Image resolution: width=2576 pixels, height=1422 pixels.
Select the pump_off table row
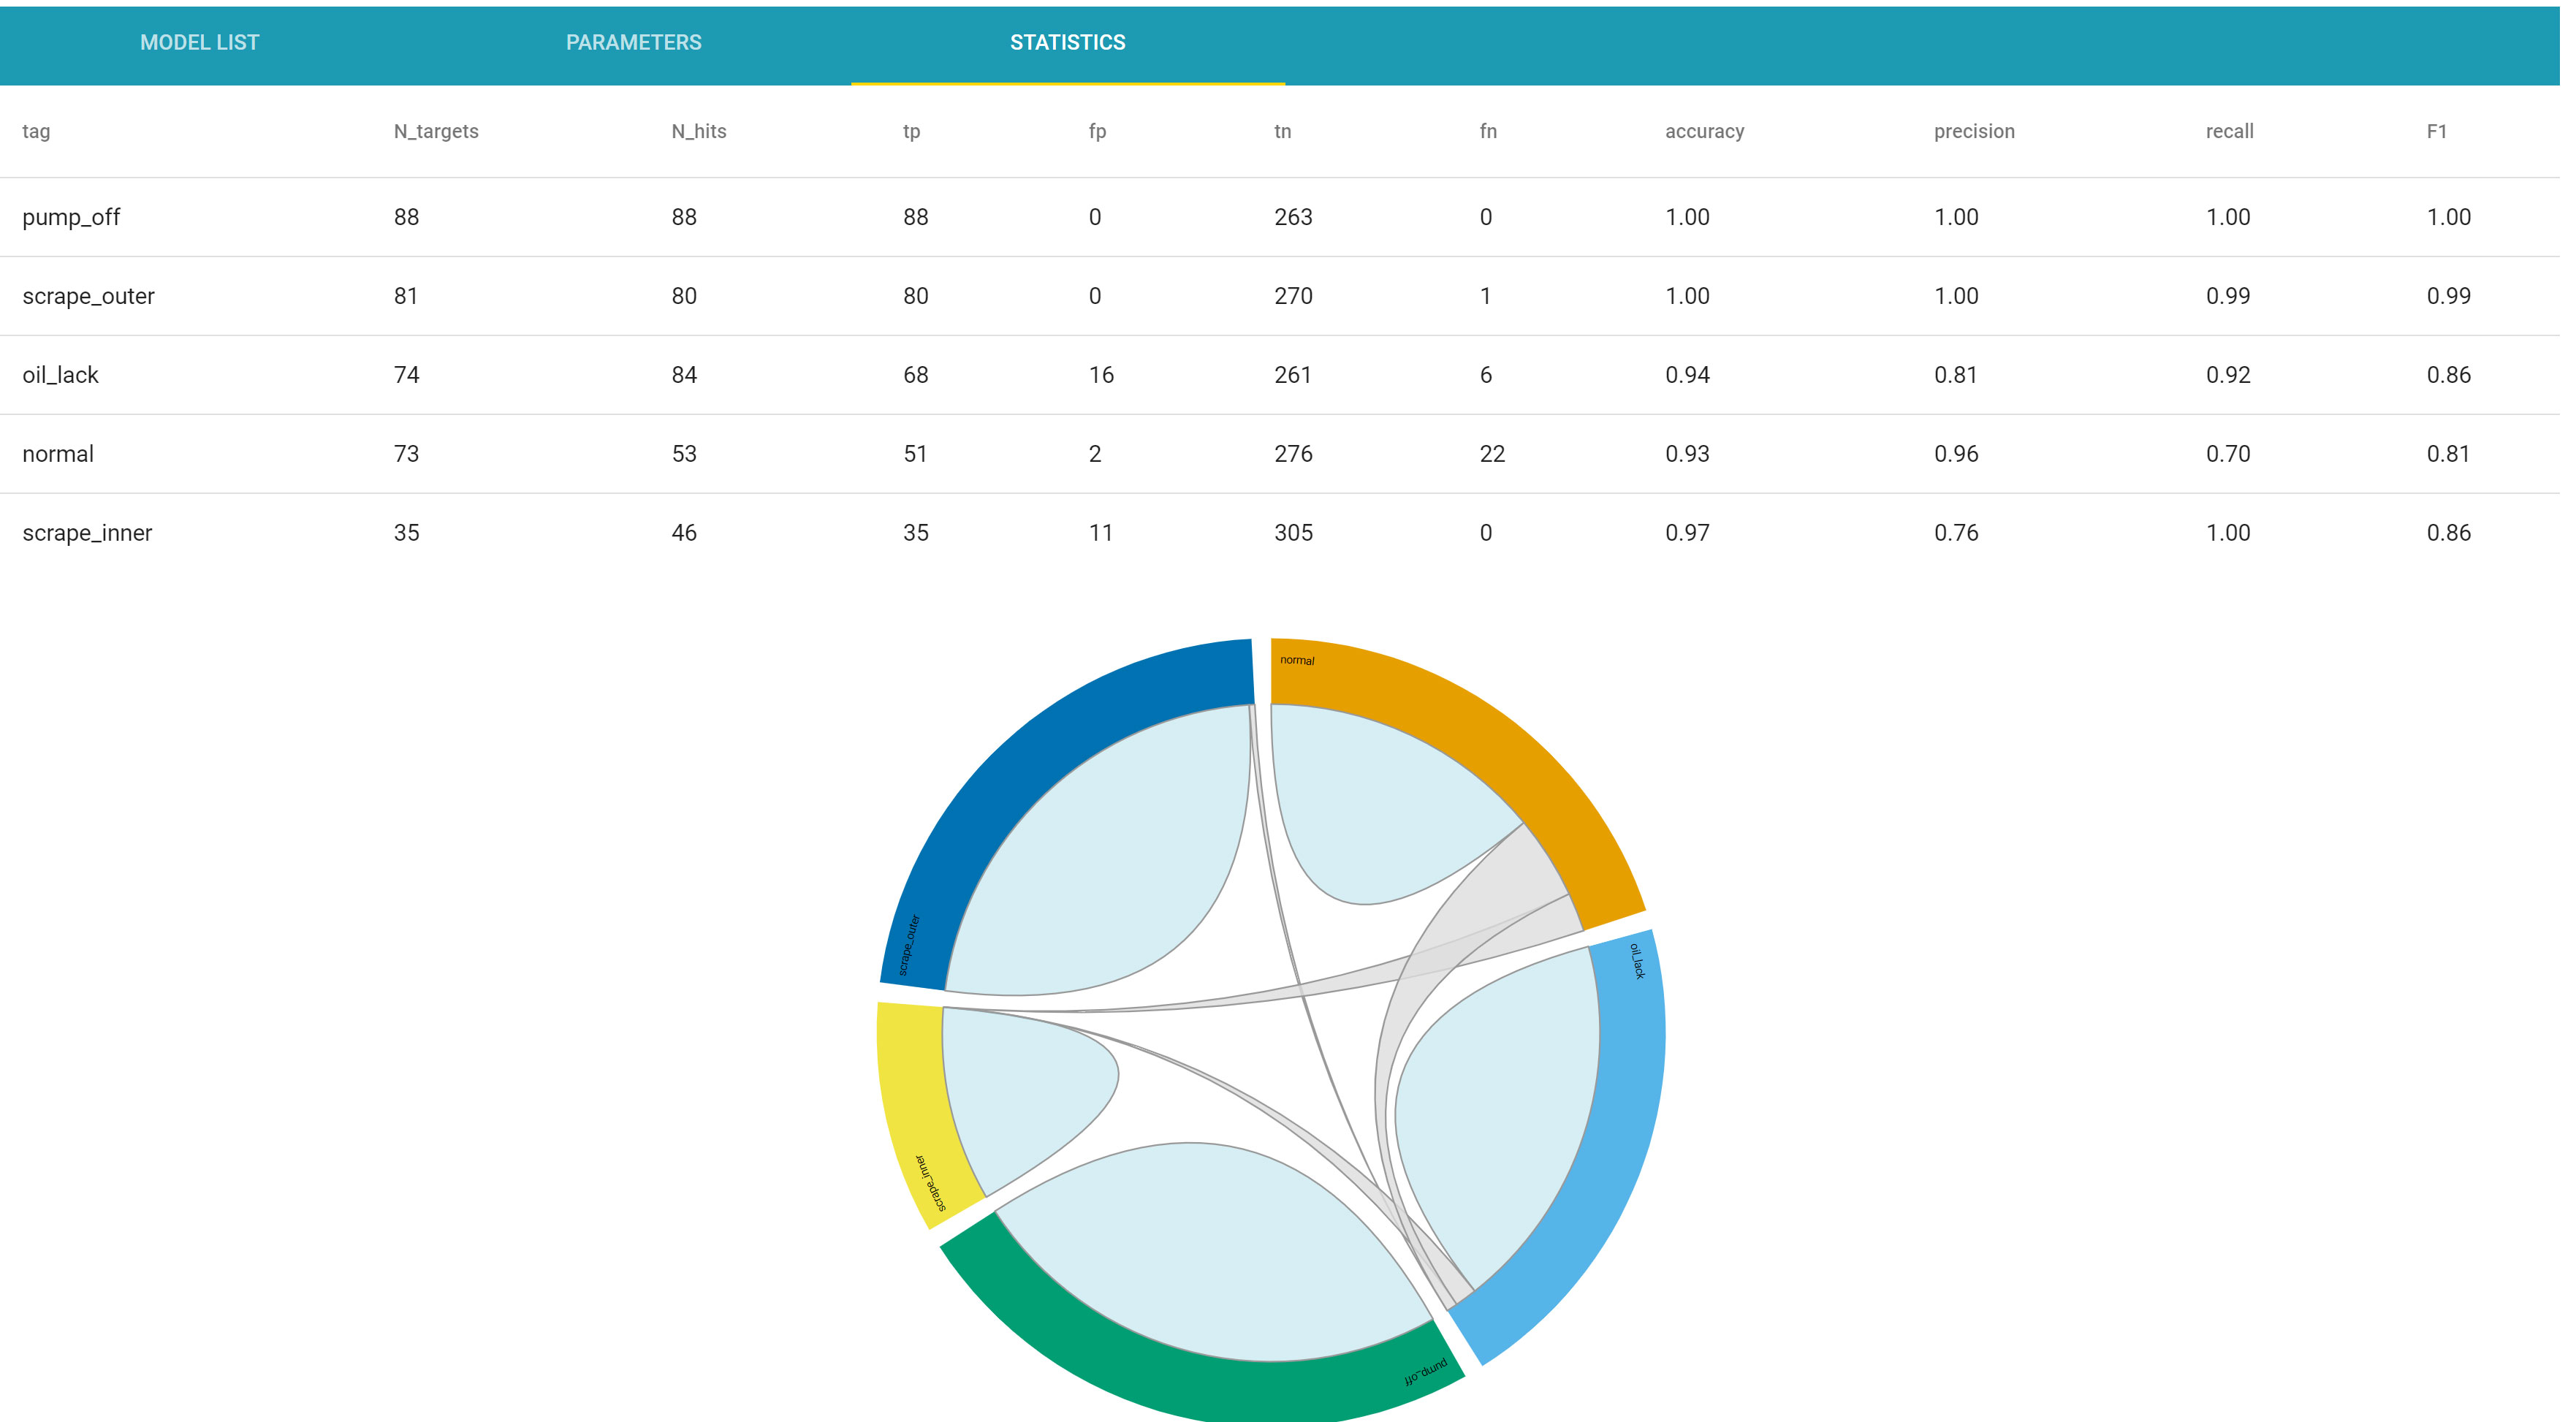coord(71,217)
